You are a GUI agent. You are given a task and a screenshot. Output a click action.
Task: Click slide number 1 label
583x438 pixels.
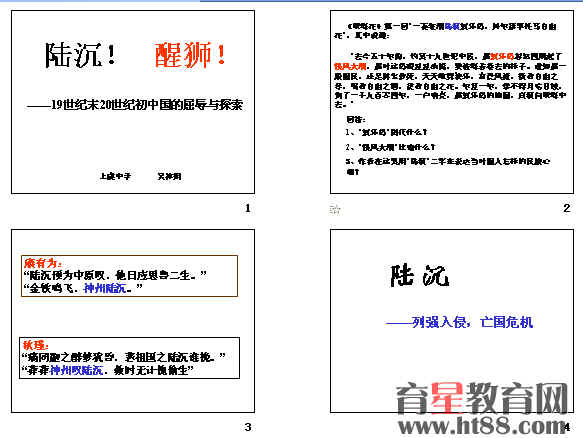tap(248, 208)
